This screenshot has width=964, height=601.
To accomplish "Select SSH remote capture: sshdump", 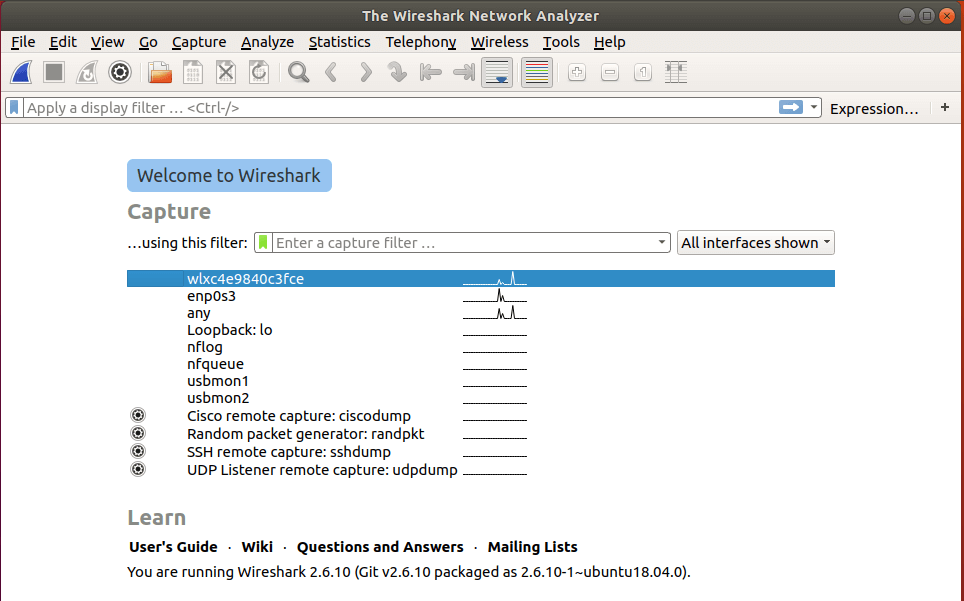I will 481,452.
